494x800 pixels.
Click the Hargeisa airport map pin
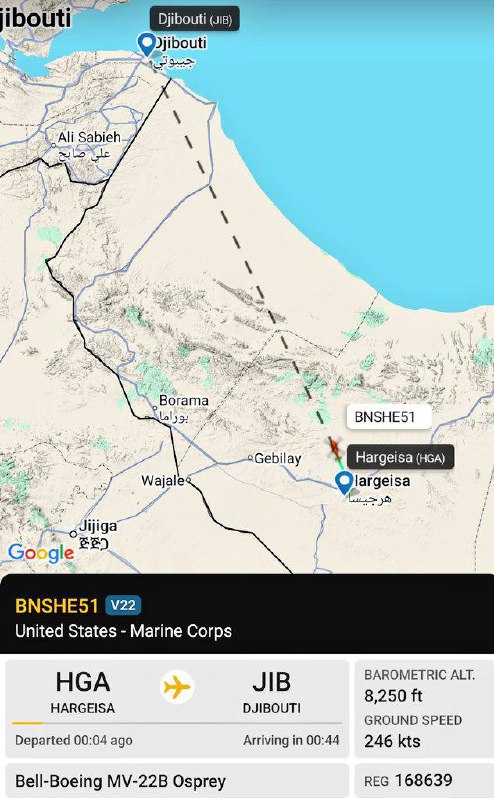pyautogui.click(x=344, y=482)
